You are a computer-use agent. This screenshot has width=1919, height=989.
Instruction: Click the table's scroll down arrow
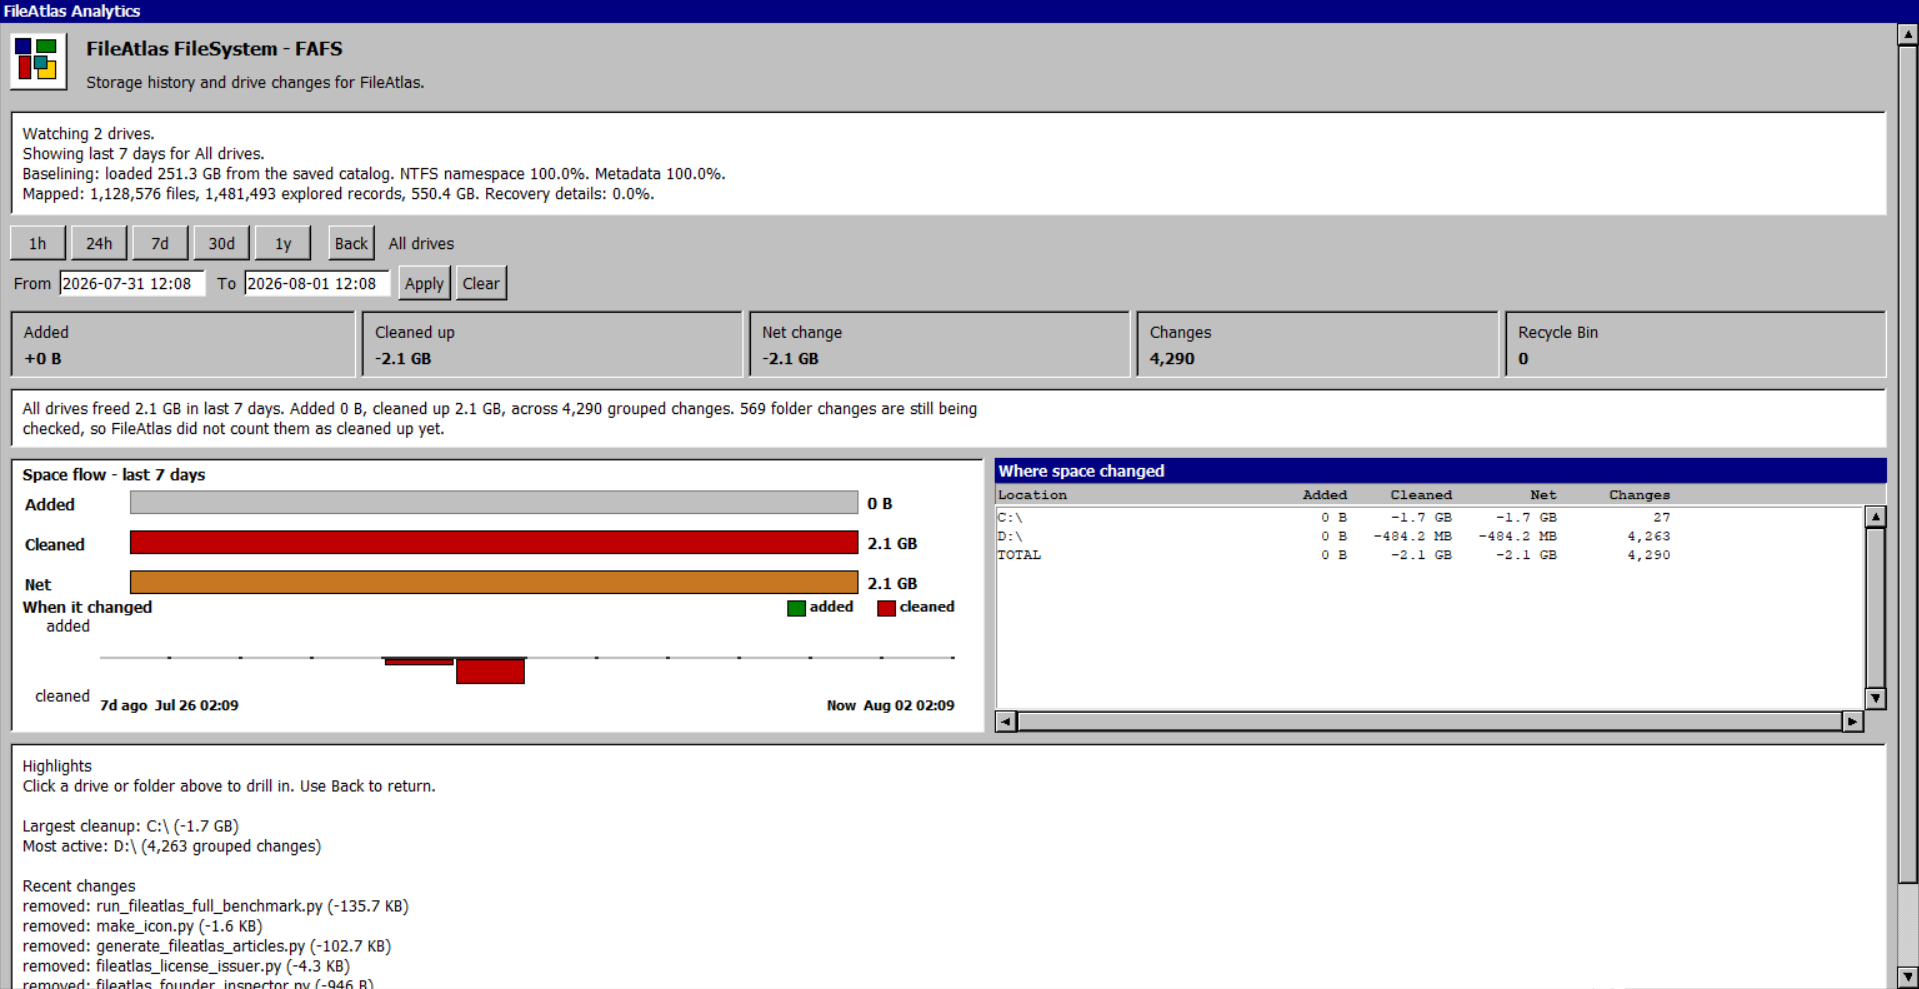coord(1876,698)
